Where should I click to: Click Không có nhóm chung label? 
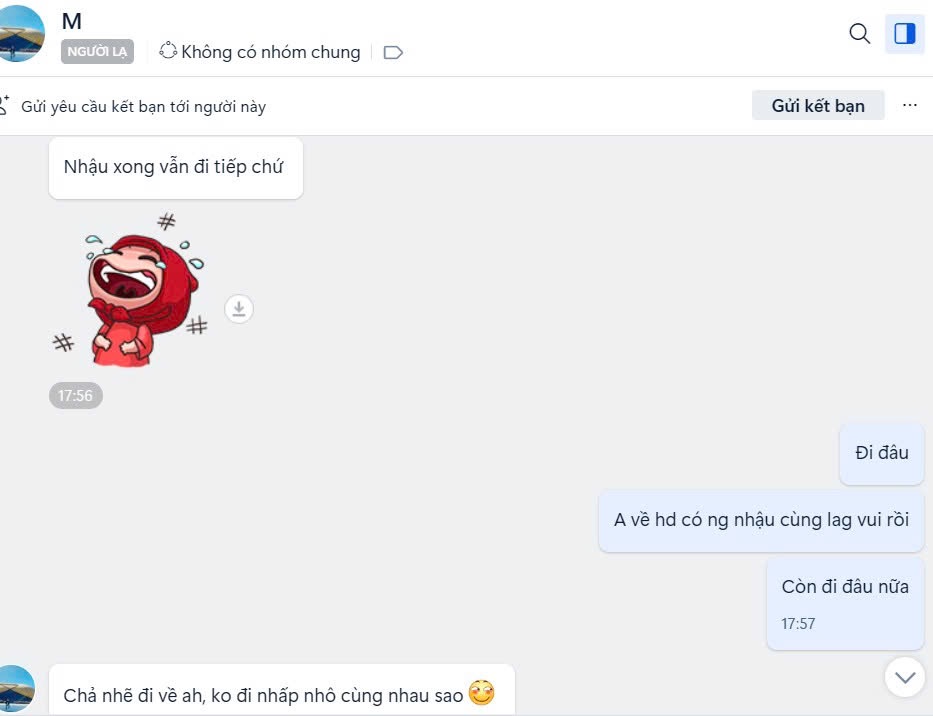click(271, 52)
